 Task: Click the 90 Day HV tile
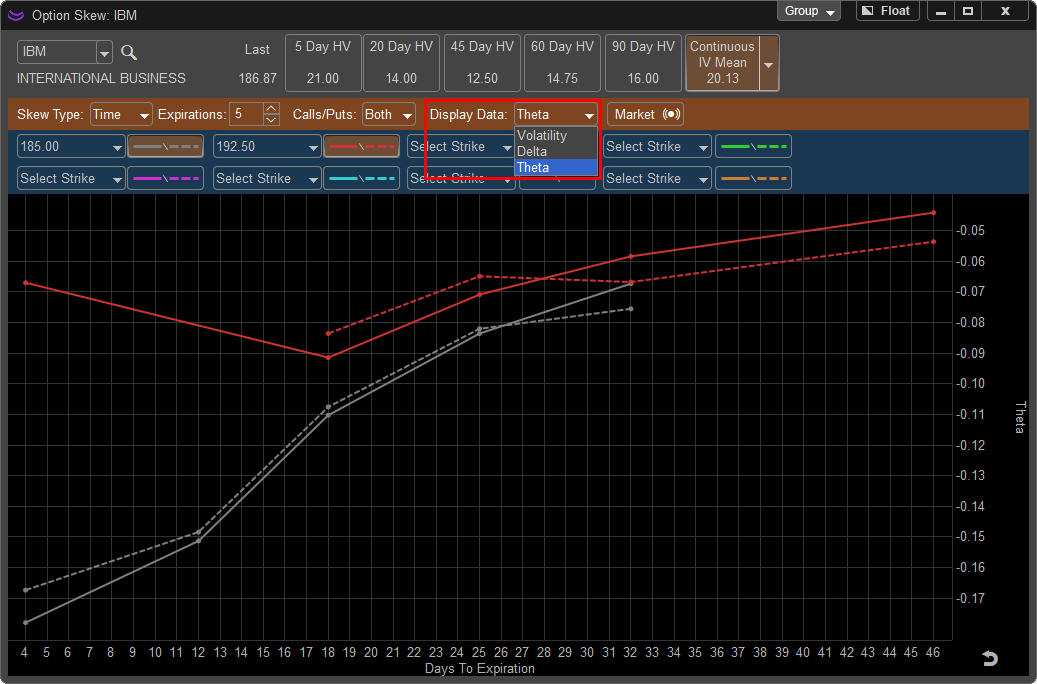click(x=643, y=63)
